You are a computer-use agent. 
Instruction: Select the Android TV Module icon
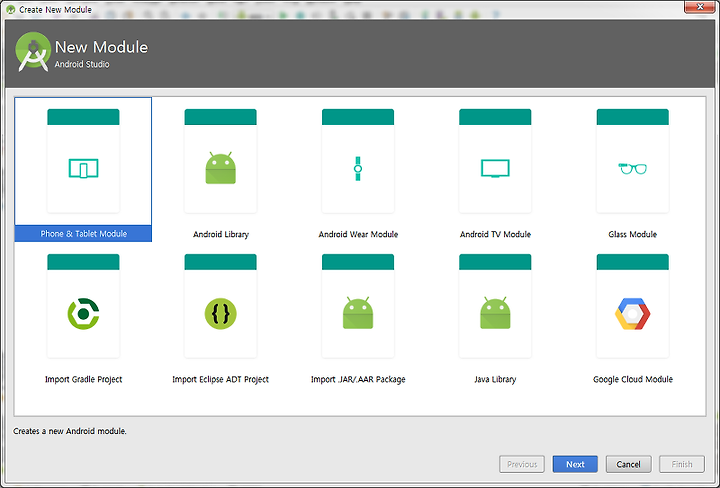(495, 168)
